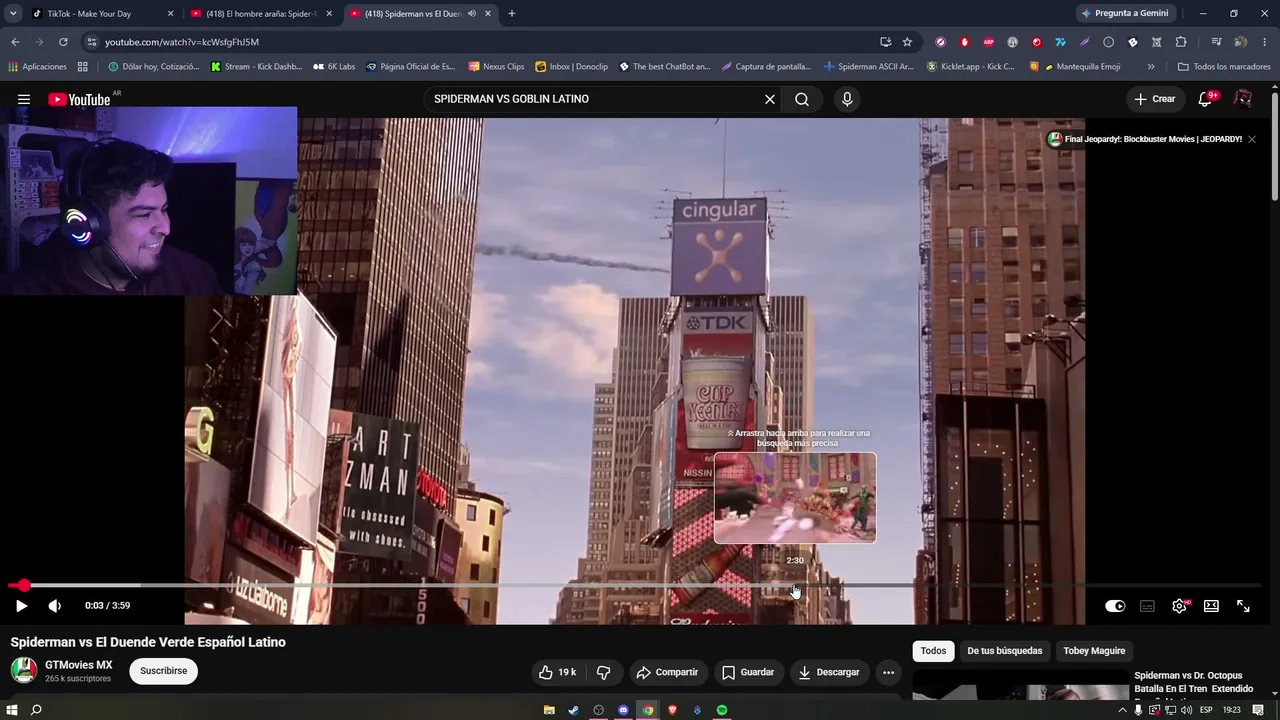This screenshot has width=1280, height=720.
Task: Click the YouTube search input field
Action: coord(595,99)
